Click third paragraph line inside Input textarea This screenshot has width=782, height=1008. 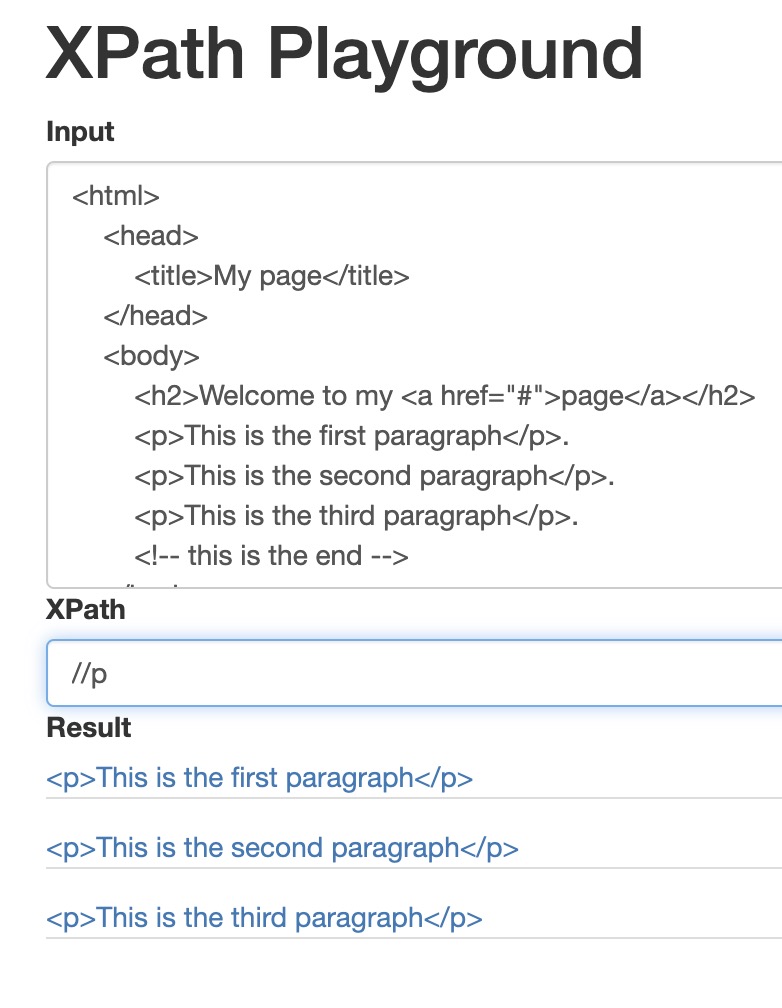(x=356, y=516)
